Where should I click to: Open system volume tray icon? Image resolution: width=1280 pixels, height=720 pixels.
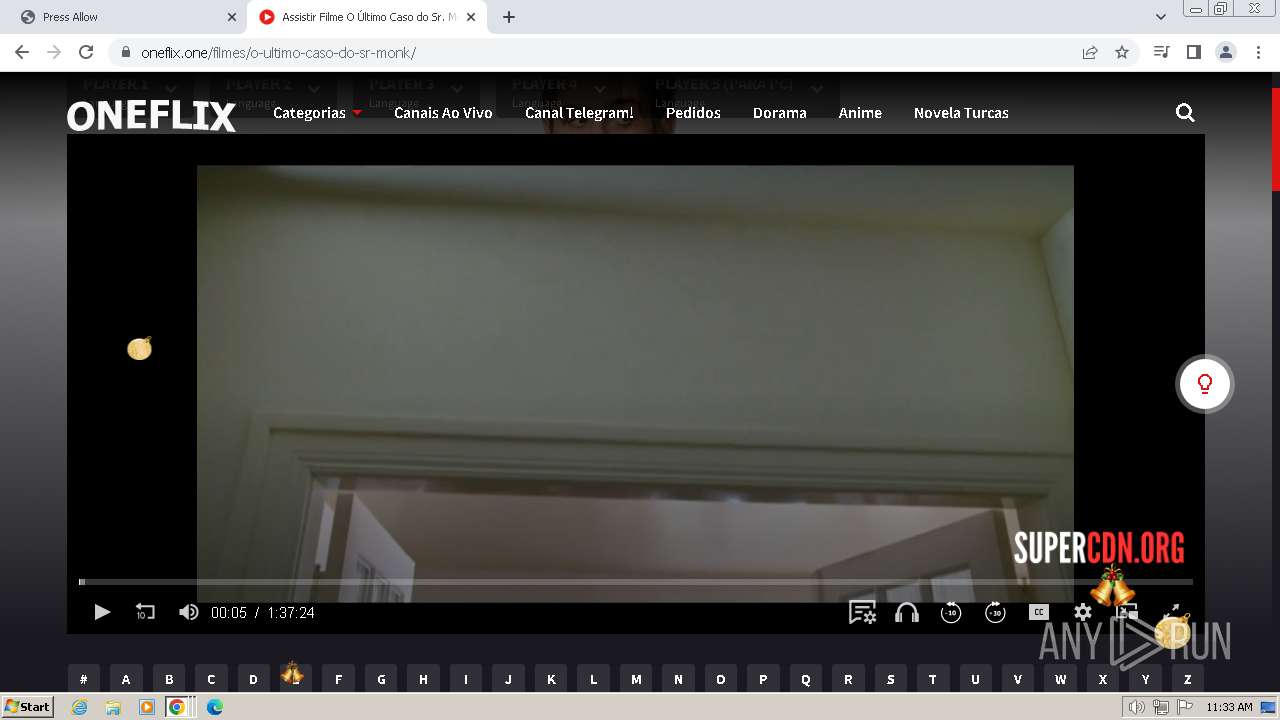click(x=1136, y=707)
